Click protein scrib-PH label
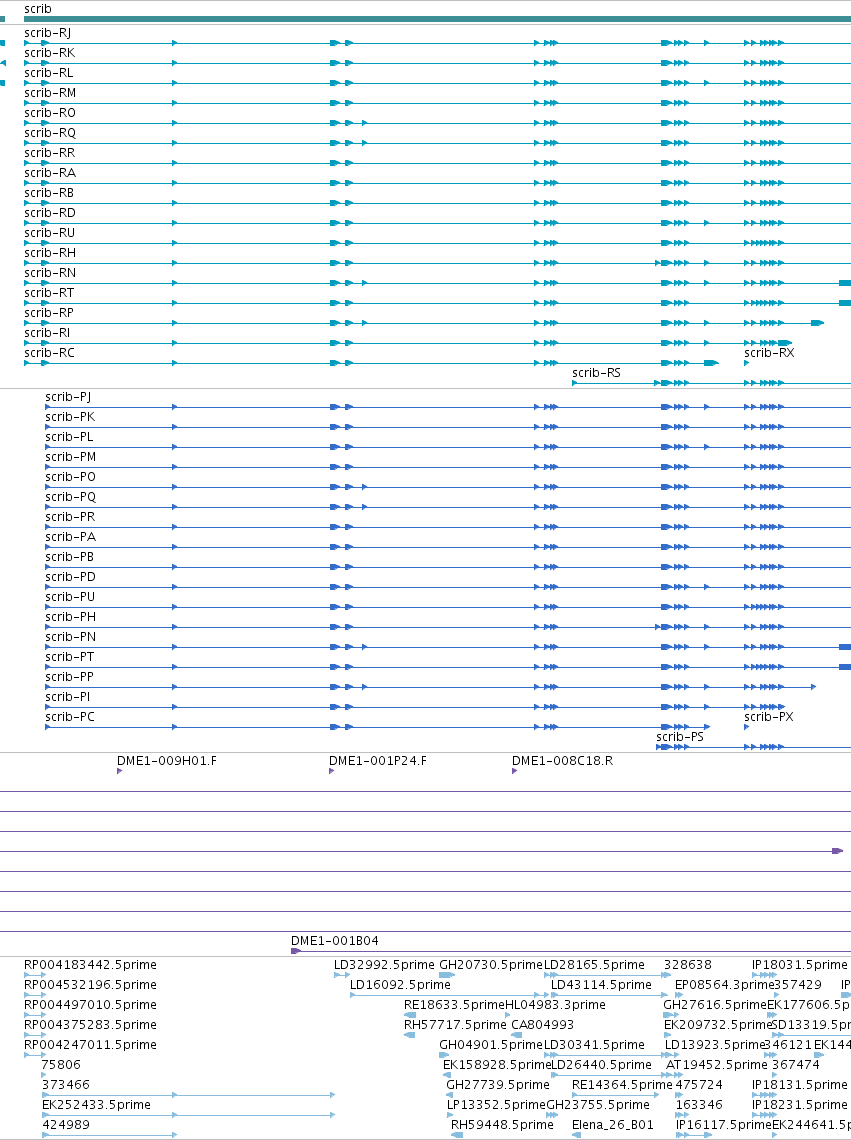851x1140 pixels. tap(71, 617)
